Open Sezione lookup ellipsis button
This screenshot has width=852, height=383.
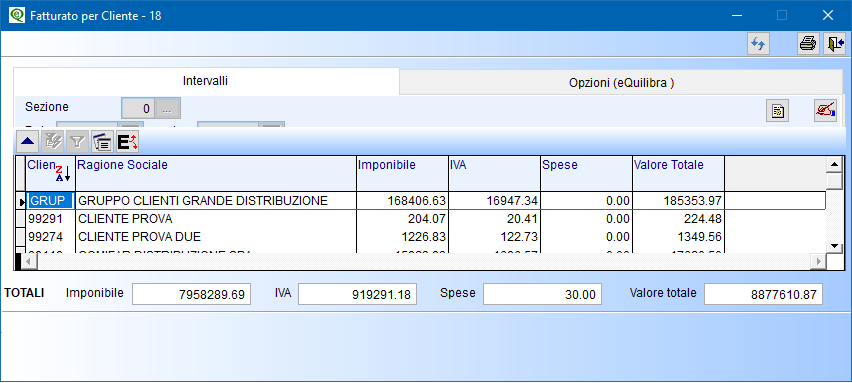point(168,109)
